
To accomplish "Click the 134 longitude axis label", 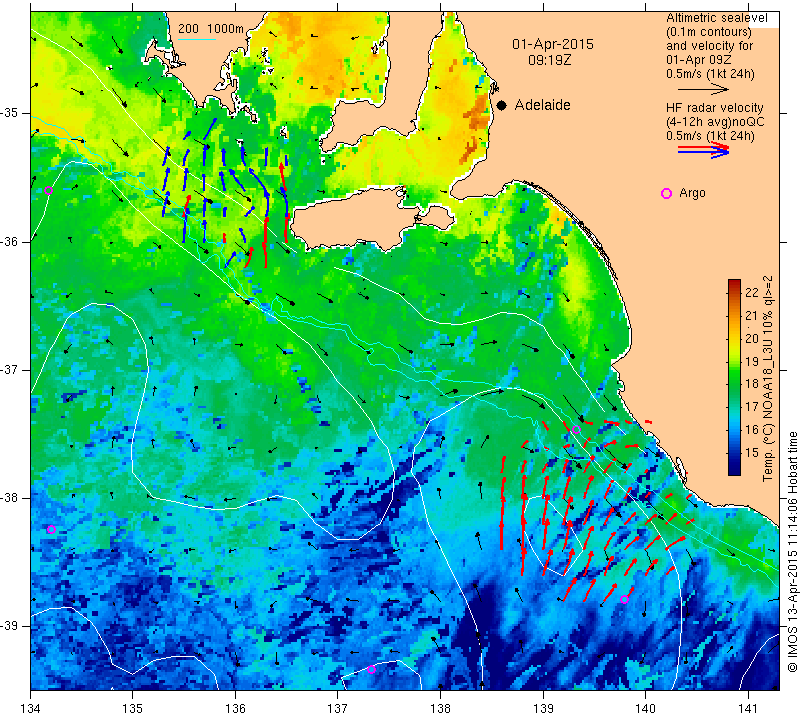I will coord(31,709).
